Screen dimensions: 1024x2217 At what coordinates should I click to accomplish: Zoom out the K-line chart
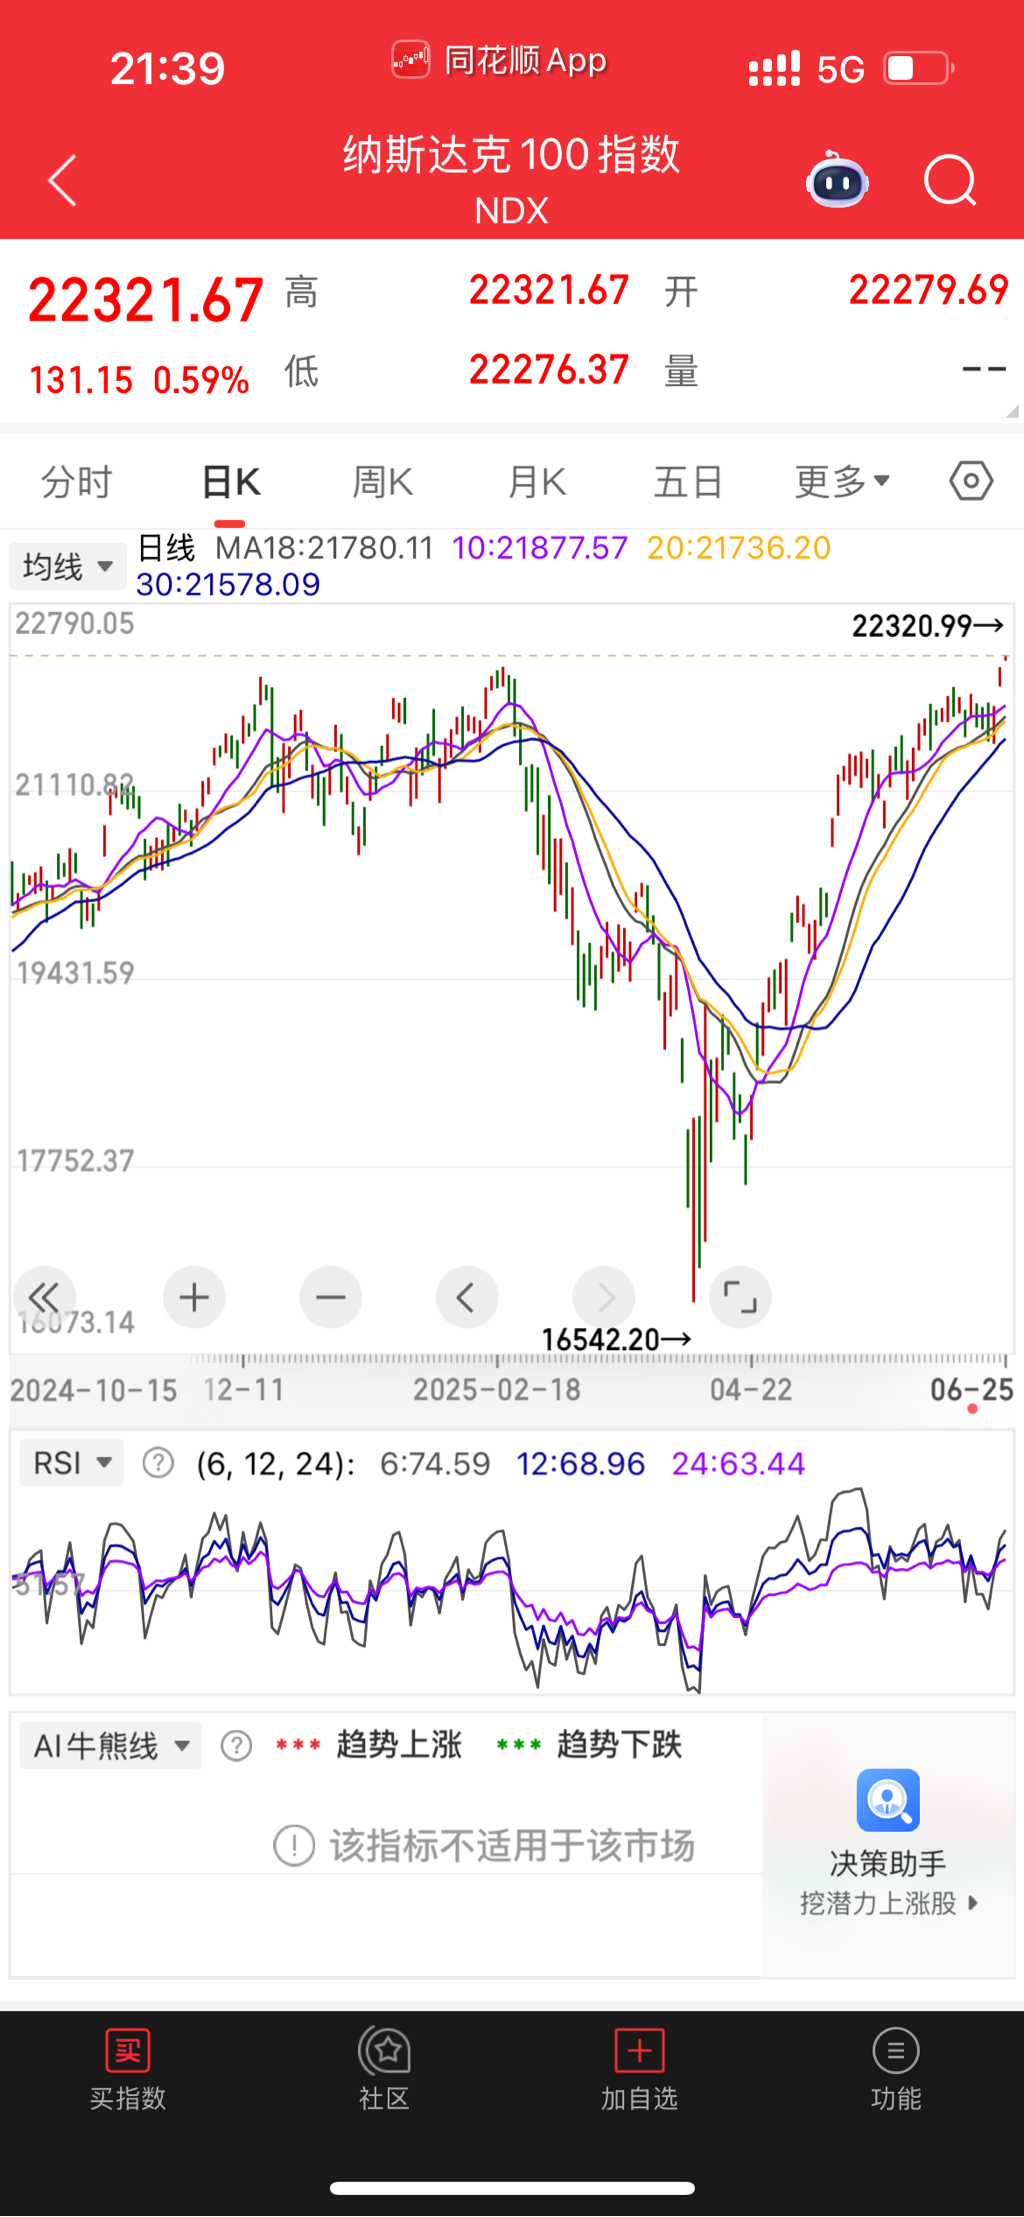330,1298
